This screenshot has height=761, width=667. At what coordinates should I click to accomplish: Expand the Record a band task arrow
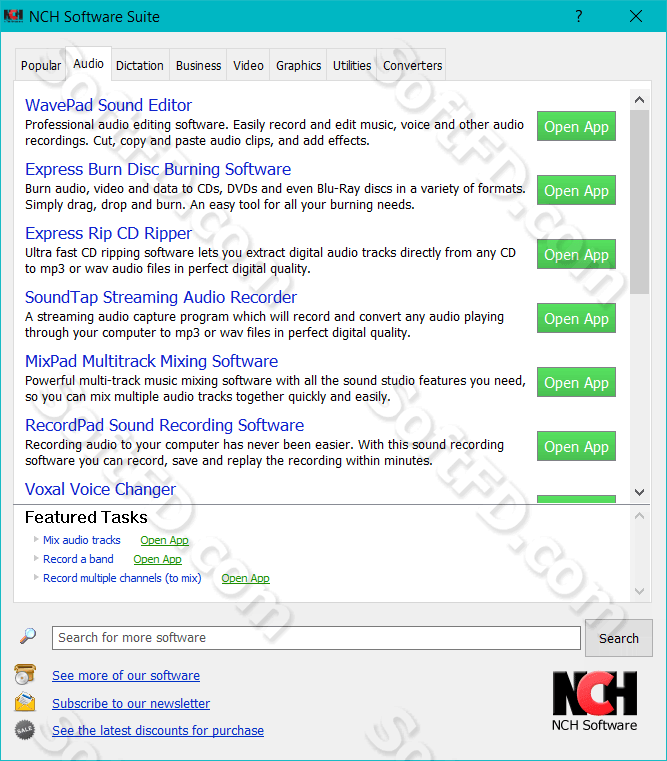click(36, 558)
